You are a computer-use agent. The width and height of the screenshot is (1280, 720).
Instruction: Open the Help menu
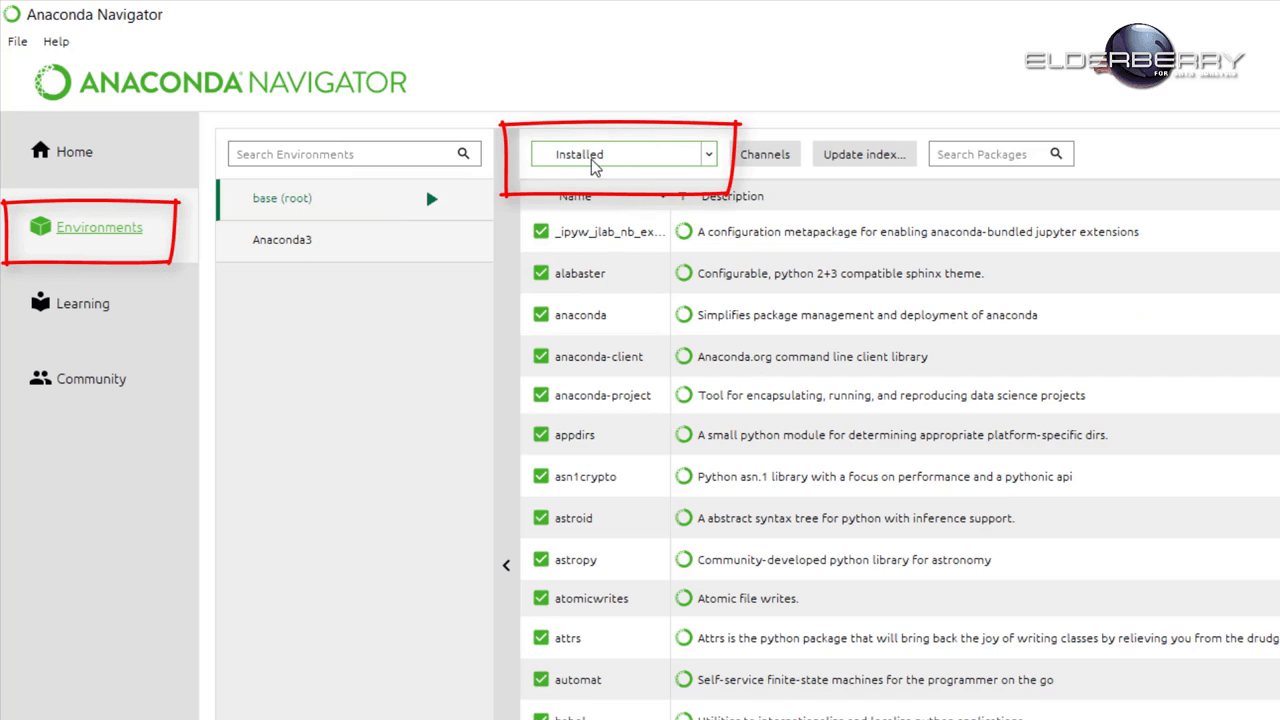tap(56, 42)
